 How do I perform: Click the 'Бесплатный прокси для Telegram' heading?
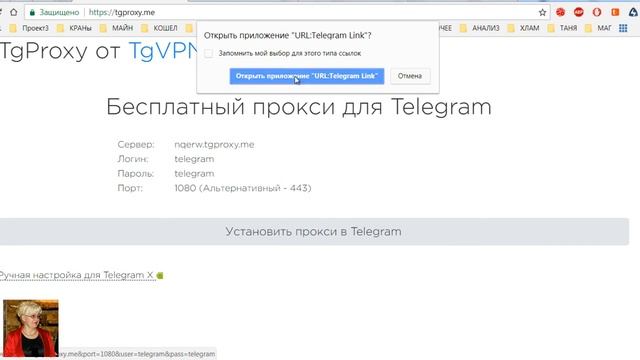tap(299, 107)
